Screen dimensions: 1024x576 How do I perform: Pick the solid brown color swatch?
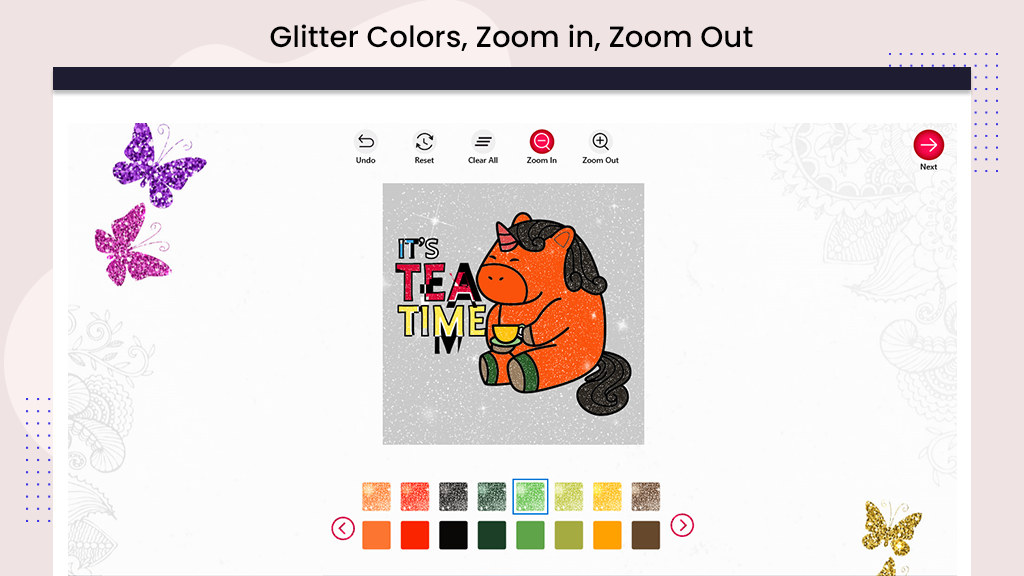coord(646,535)
